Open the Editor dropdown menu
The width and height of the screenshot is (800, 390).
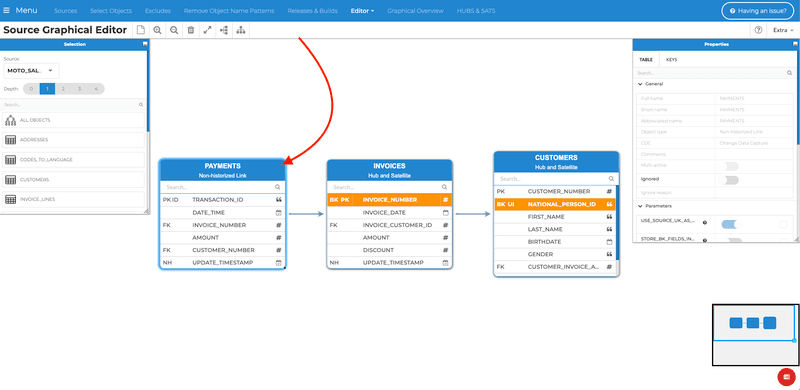tap(362, 11)
